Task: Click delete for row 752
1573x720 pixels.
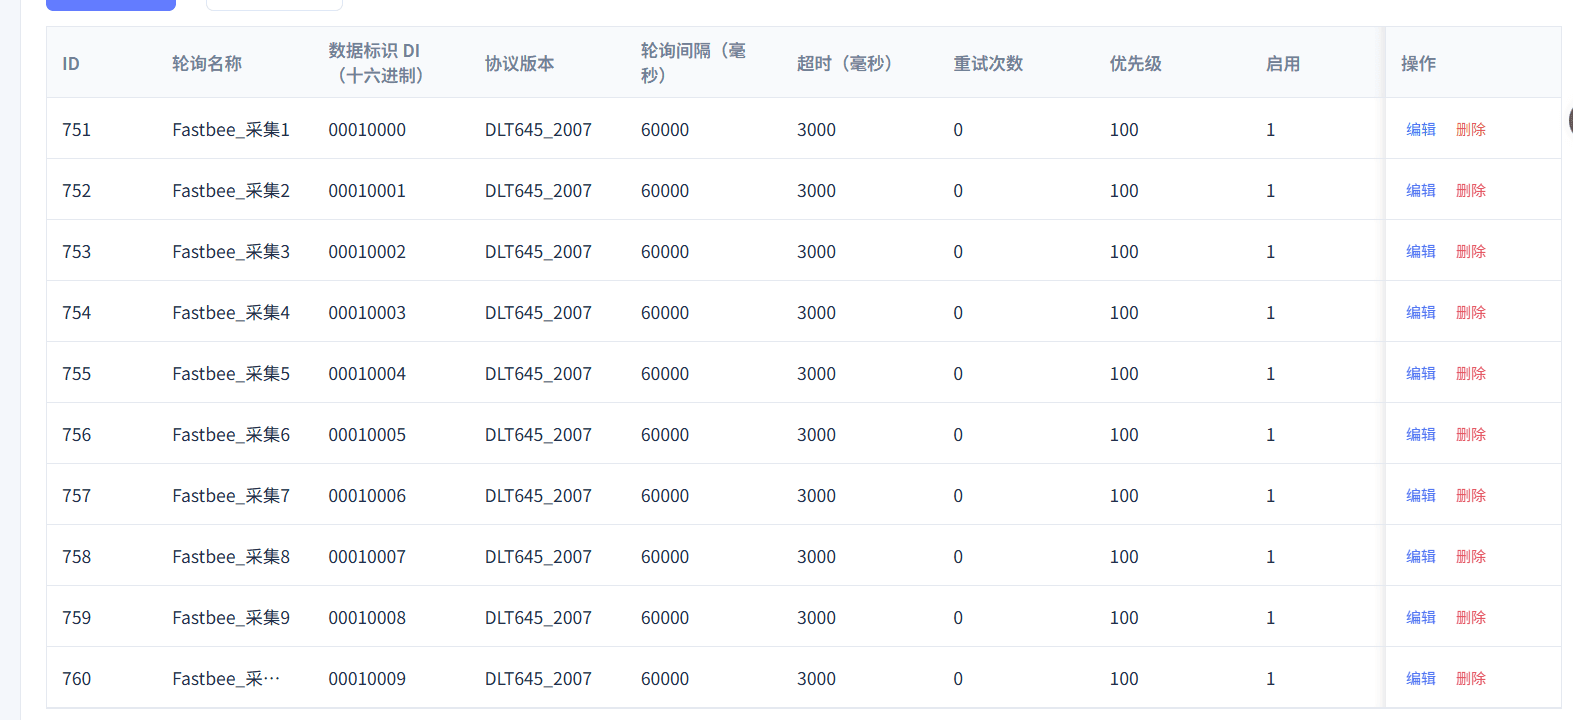Action: coord(1470,190)
